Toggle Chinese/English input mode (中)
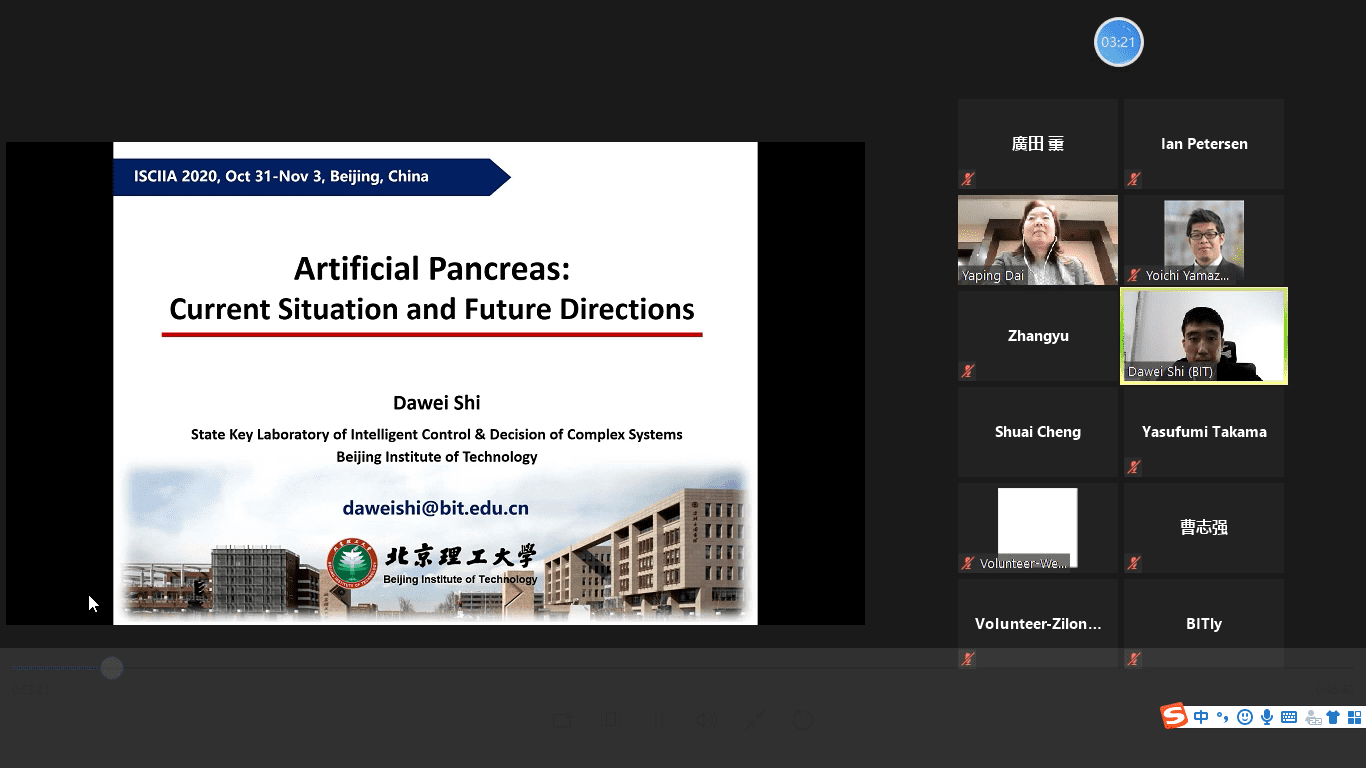Screen dimensions: 1366x768 (x=1201, y=717)
